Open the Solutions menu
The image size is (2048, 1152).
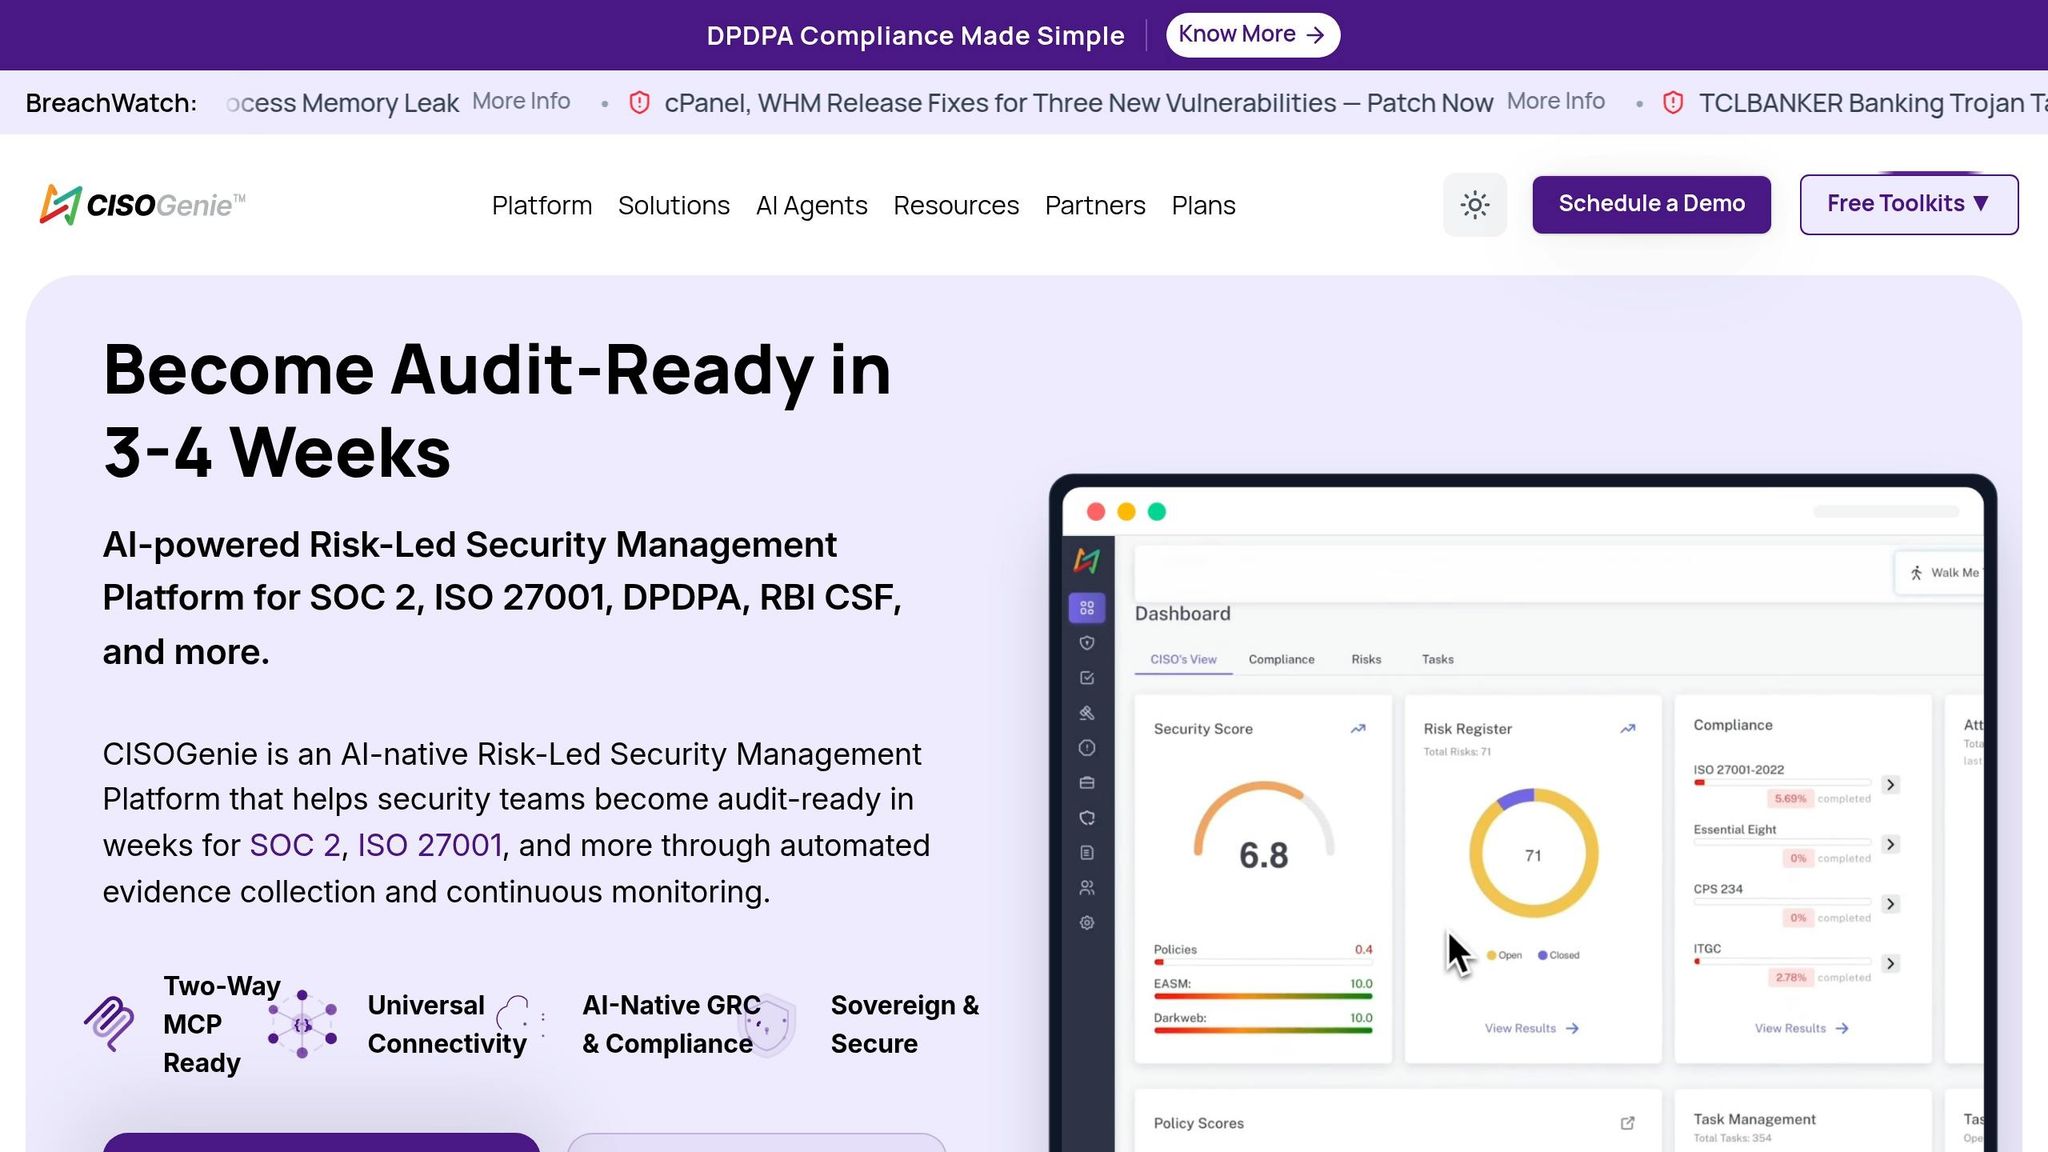[674, 206]
